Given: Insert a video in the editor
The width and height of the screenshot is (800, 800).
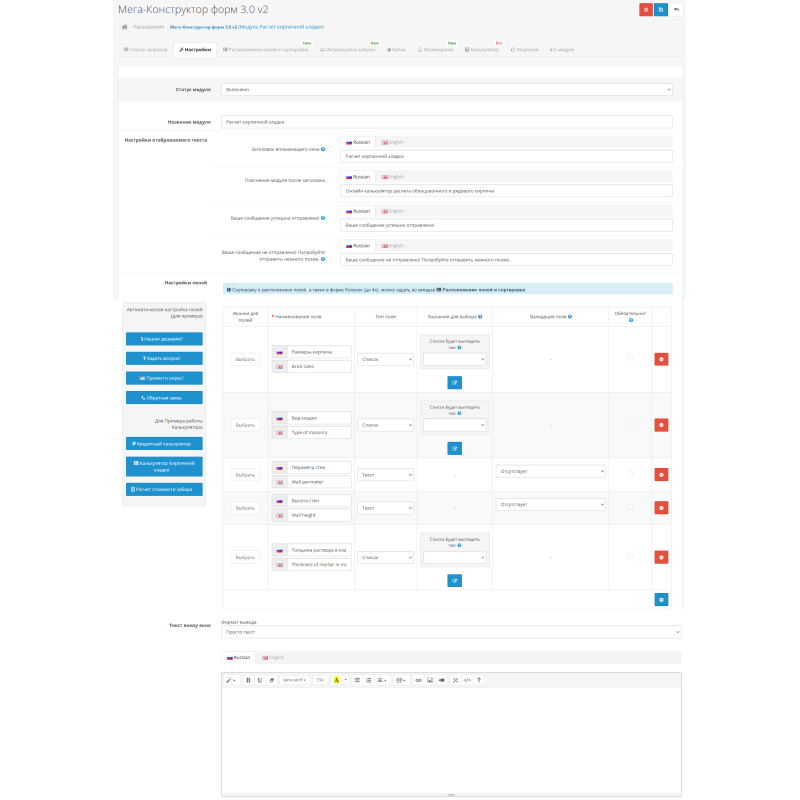Looking at the screenshot, I should pyautogui.click(x=442, y=680).
